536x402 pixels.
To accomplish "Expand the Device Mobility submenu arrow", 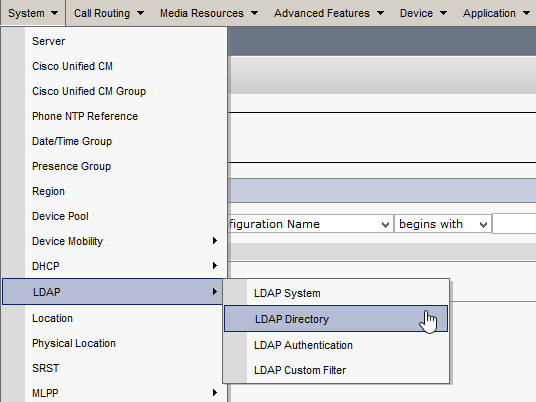I will 215,241.
